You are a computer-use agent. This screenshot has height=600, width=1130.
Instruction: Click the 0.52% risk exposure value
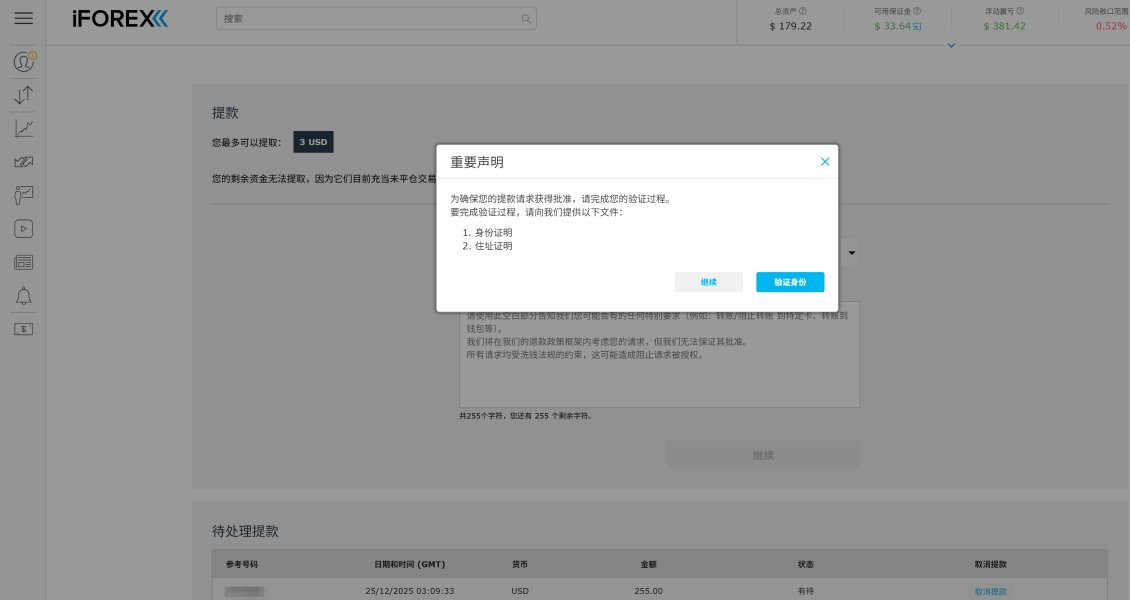click(x=1111, y=26)
